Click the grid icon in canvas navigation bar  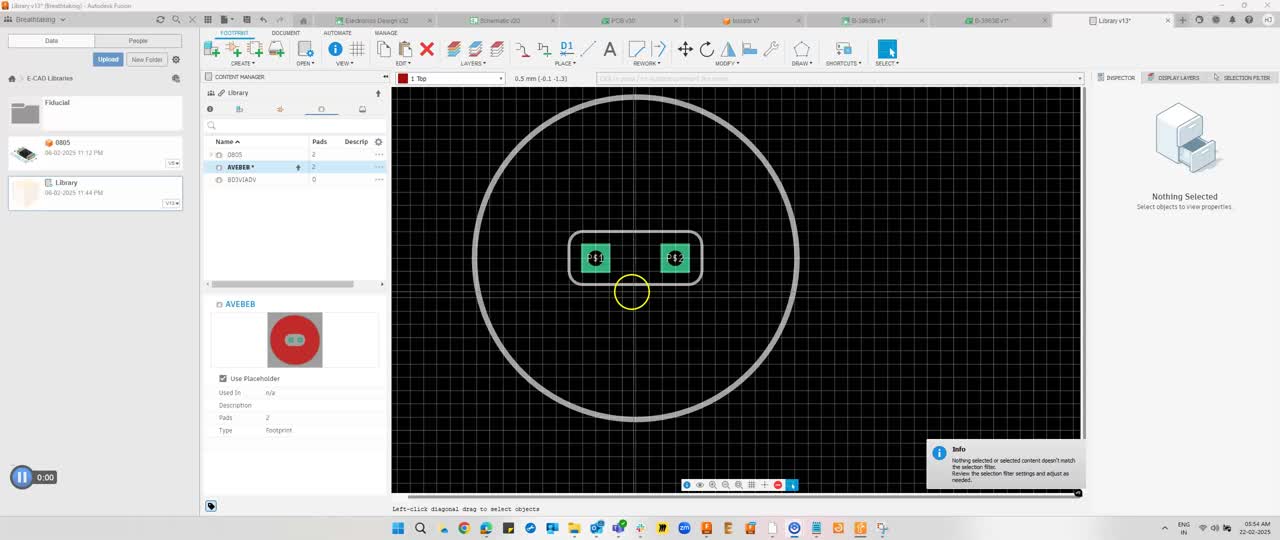[x=752, y=485]
